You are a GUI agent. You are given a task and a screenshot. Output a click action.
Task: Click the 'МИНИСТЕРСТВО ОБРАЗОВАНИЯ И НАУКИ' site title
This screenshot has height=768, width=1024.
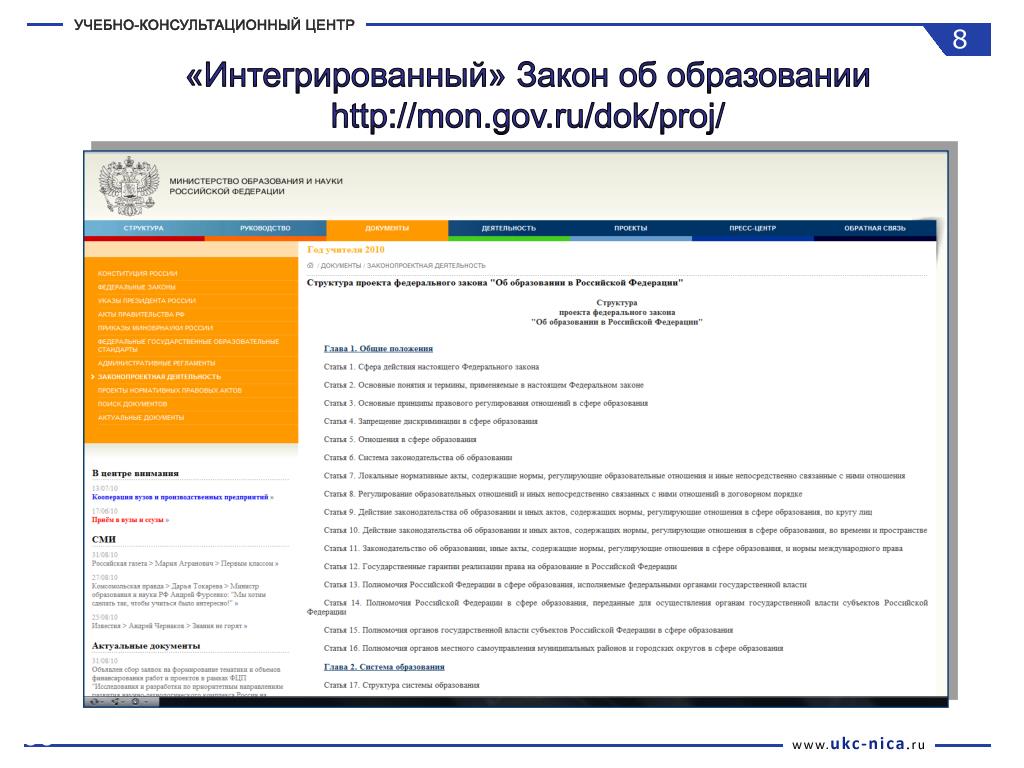click(256, 186)
